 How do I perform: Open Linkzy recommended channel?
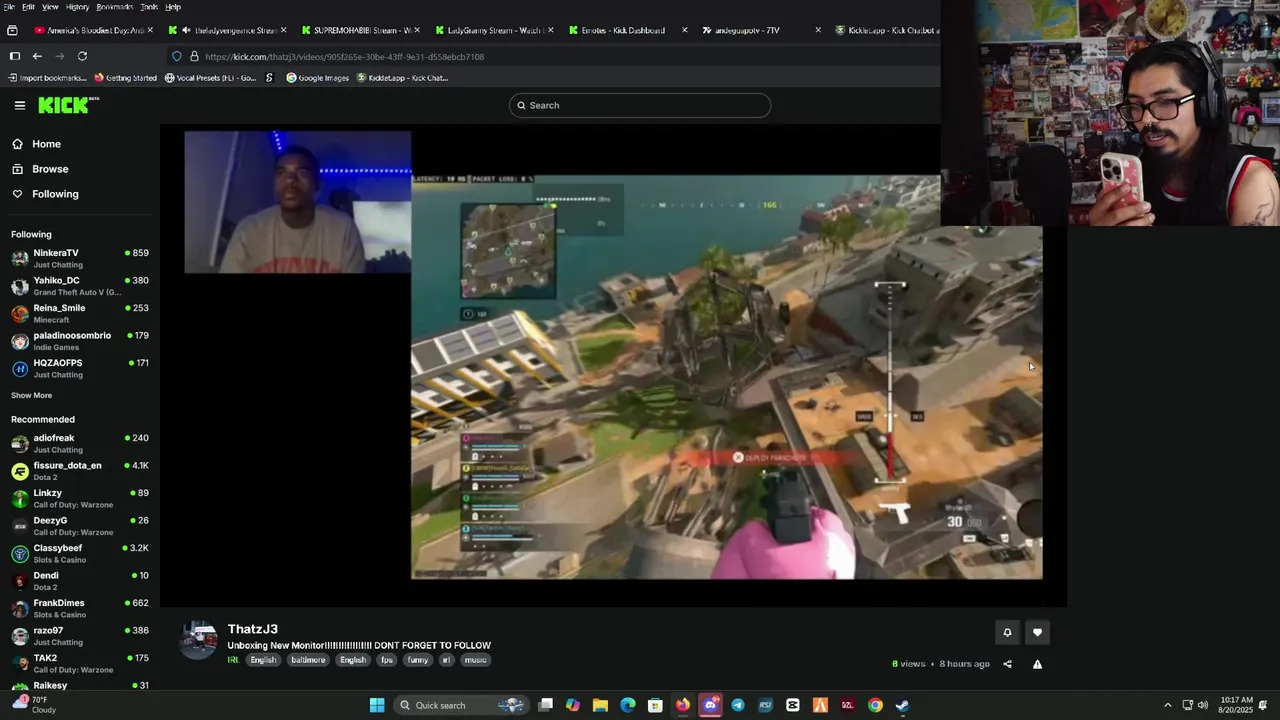[x=80, y=498]
